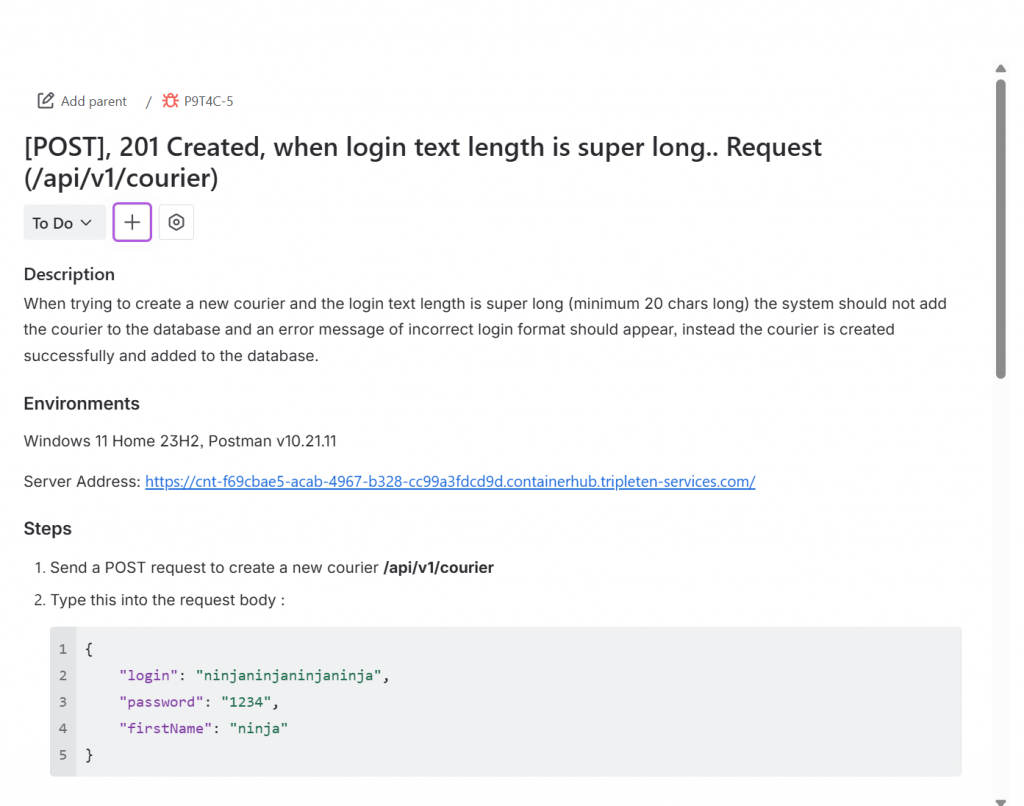Click the "login" line in the code block
The height and width of the screenshot is (806, 1024).
coord(252,675)
